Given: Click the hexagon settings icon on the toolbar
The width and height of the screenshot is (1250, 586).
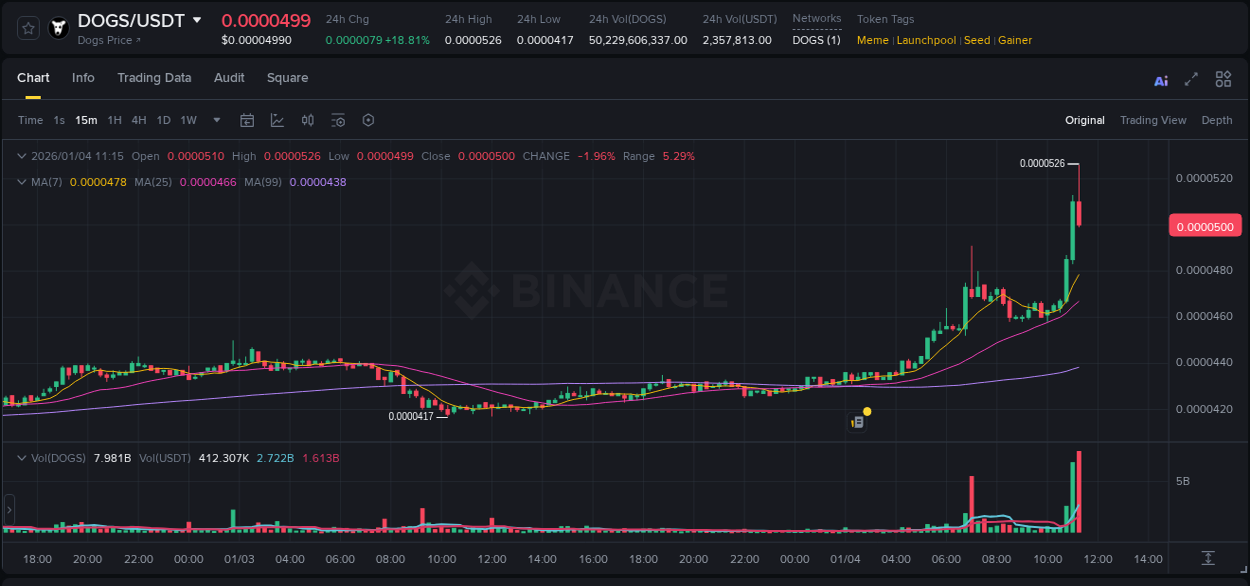Looking at the screenshot, I should pyautogui.click(x=368, y=120).
